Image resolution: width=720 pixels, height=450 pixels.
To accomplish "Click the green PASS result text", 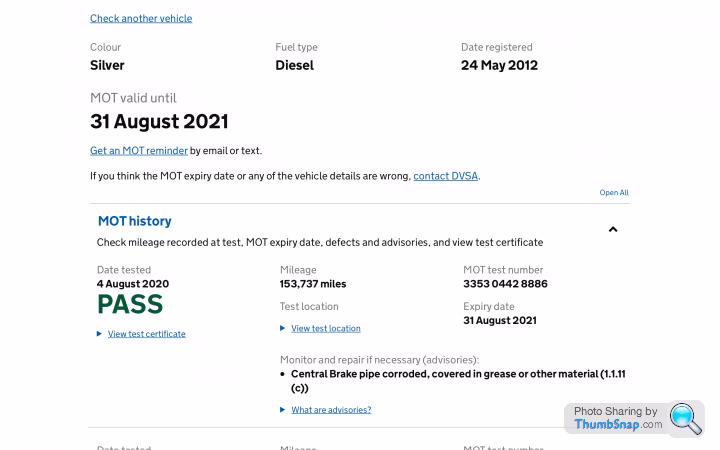I will click(130, 304).
